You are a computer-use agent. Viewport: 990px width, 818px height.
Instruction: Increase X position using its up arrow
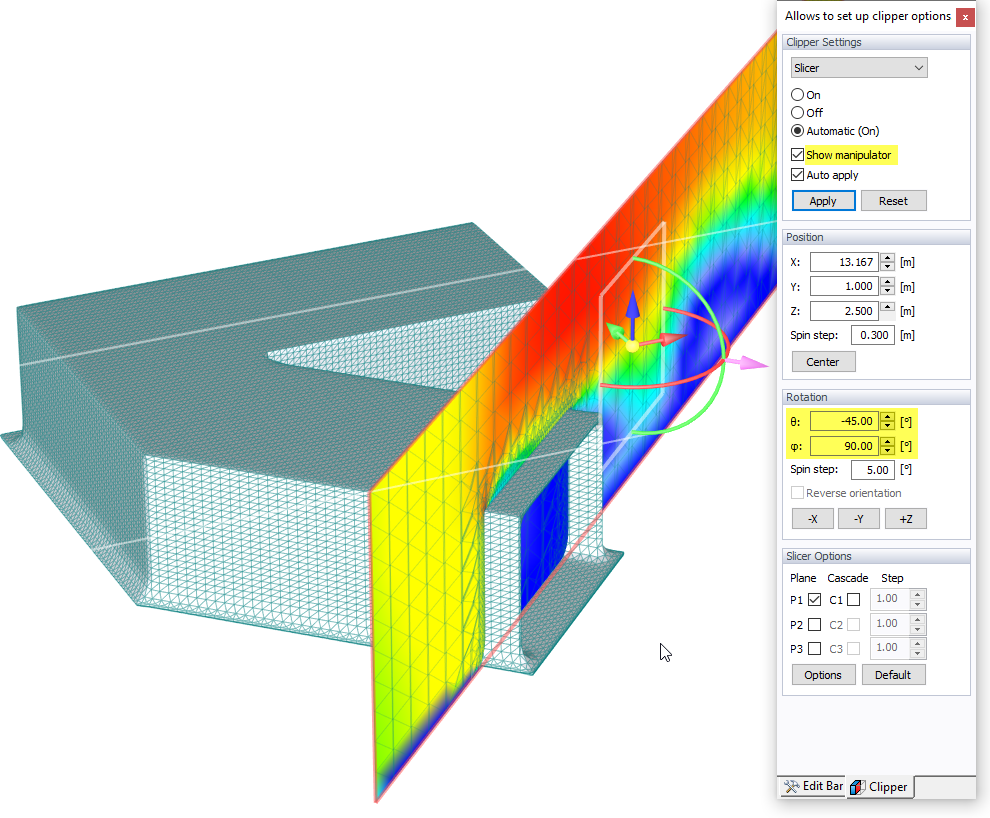click(x=887, y=257)
